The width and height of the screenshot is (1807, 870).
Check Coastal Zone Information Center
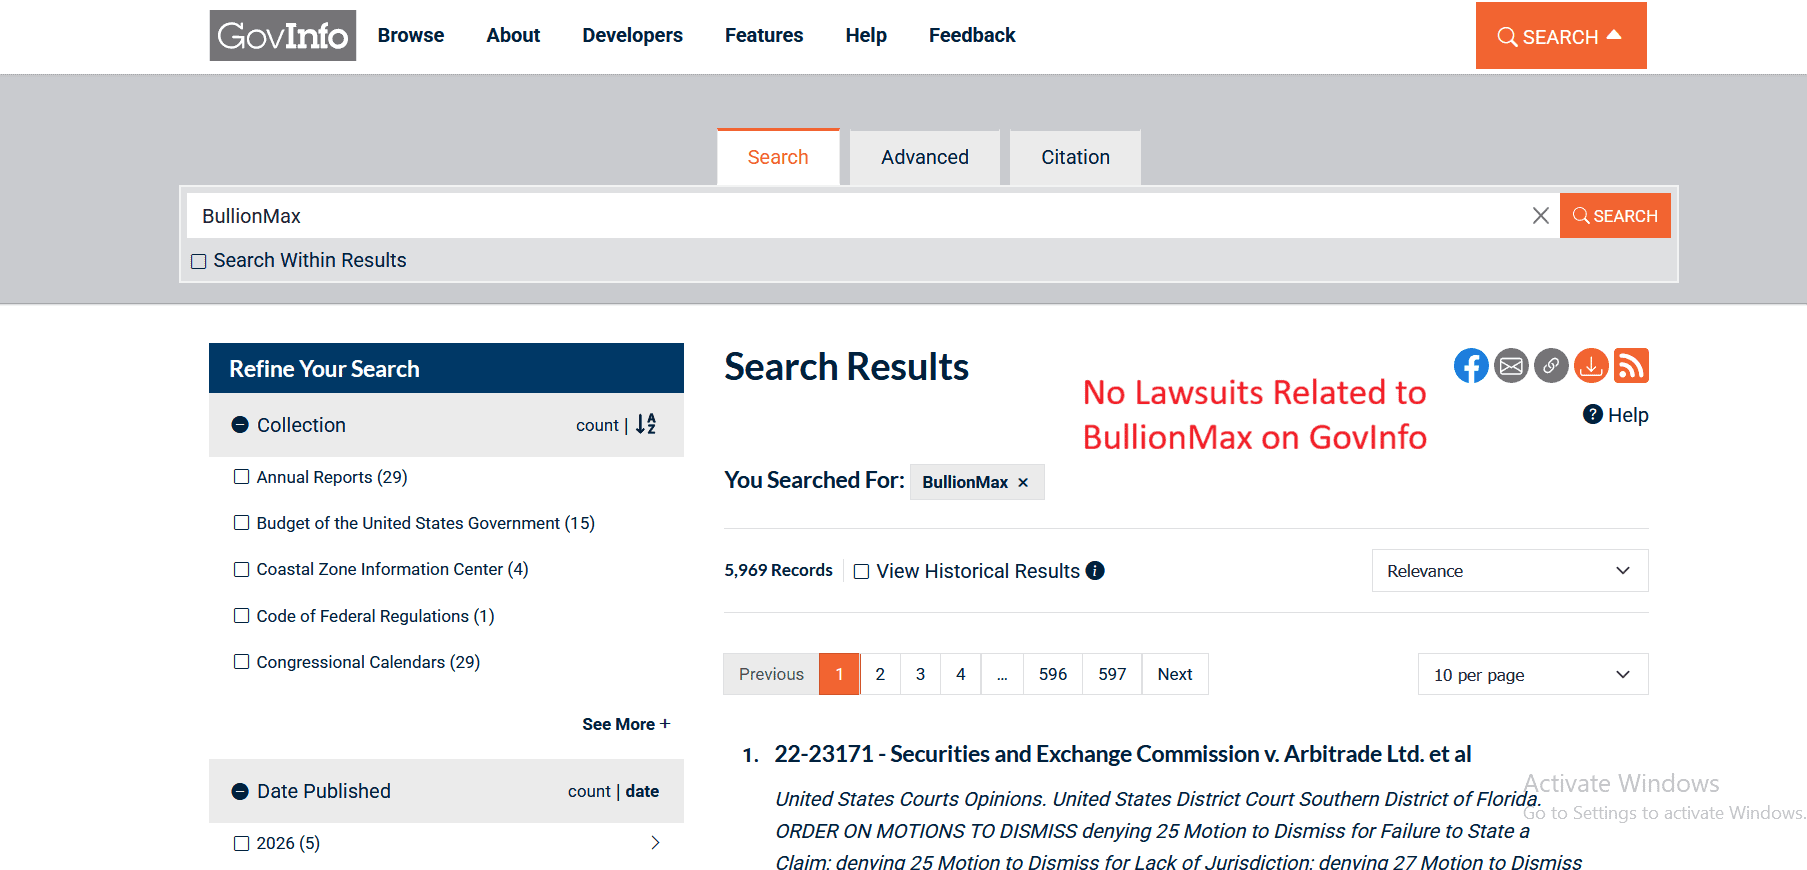241,569
